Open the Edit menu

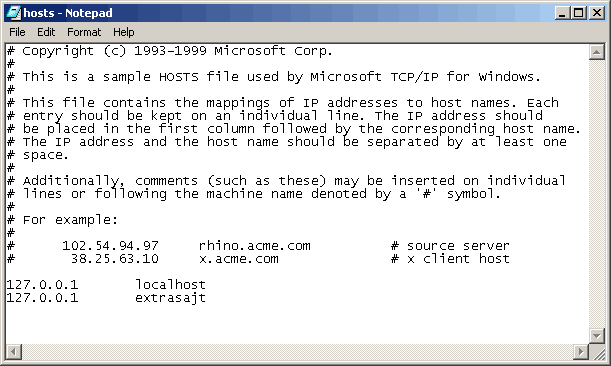pos(46,32)
